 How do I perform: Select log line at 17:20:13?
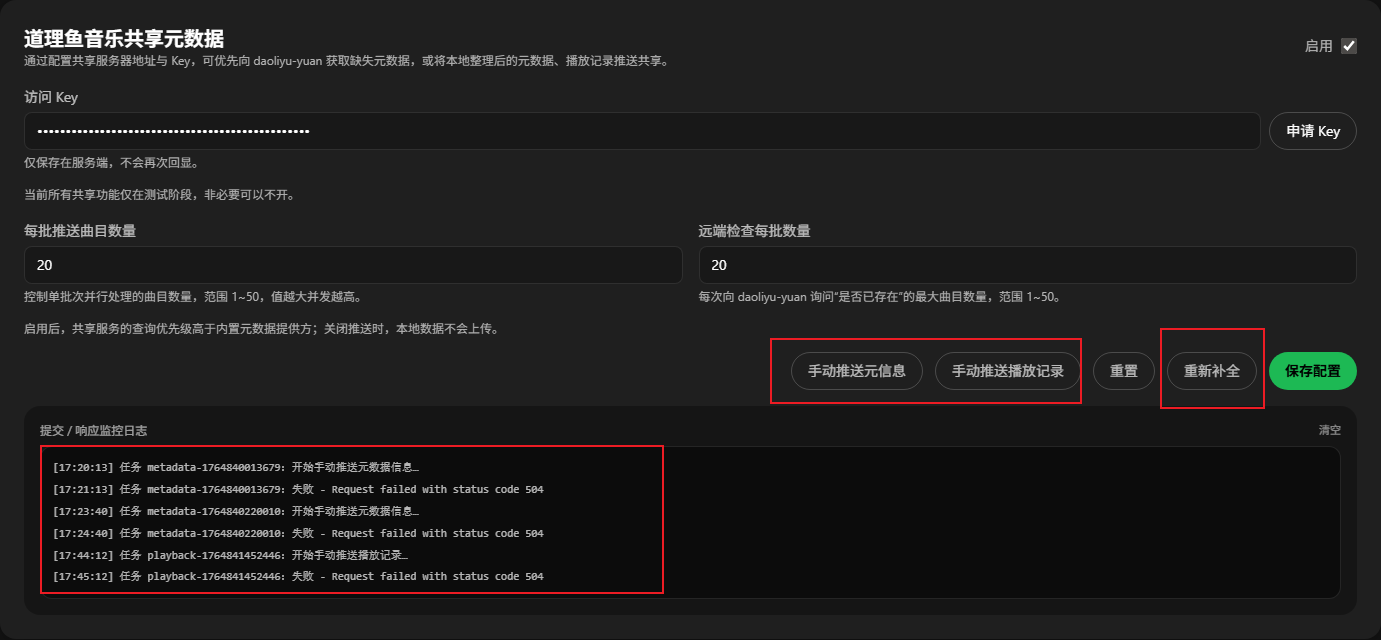tap(236, 467)
